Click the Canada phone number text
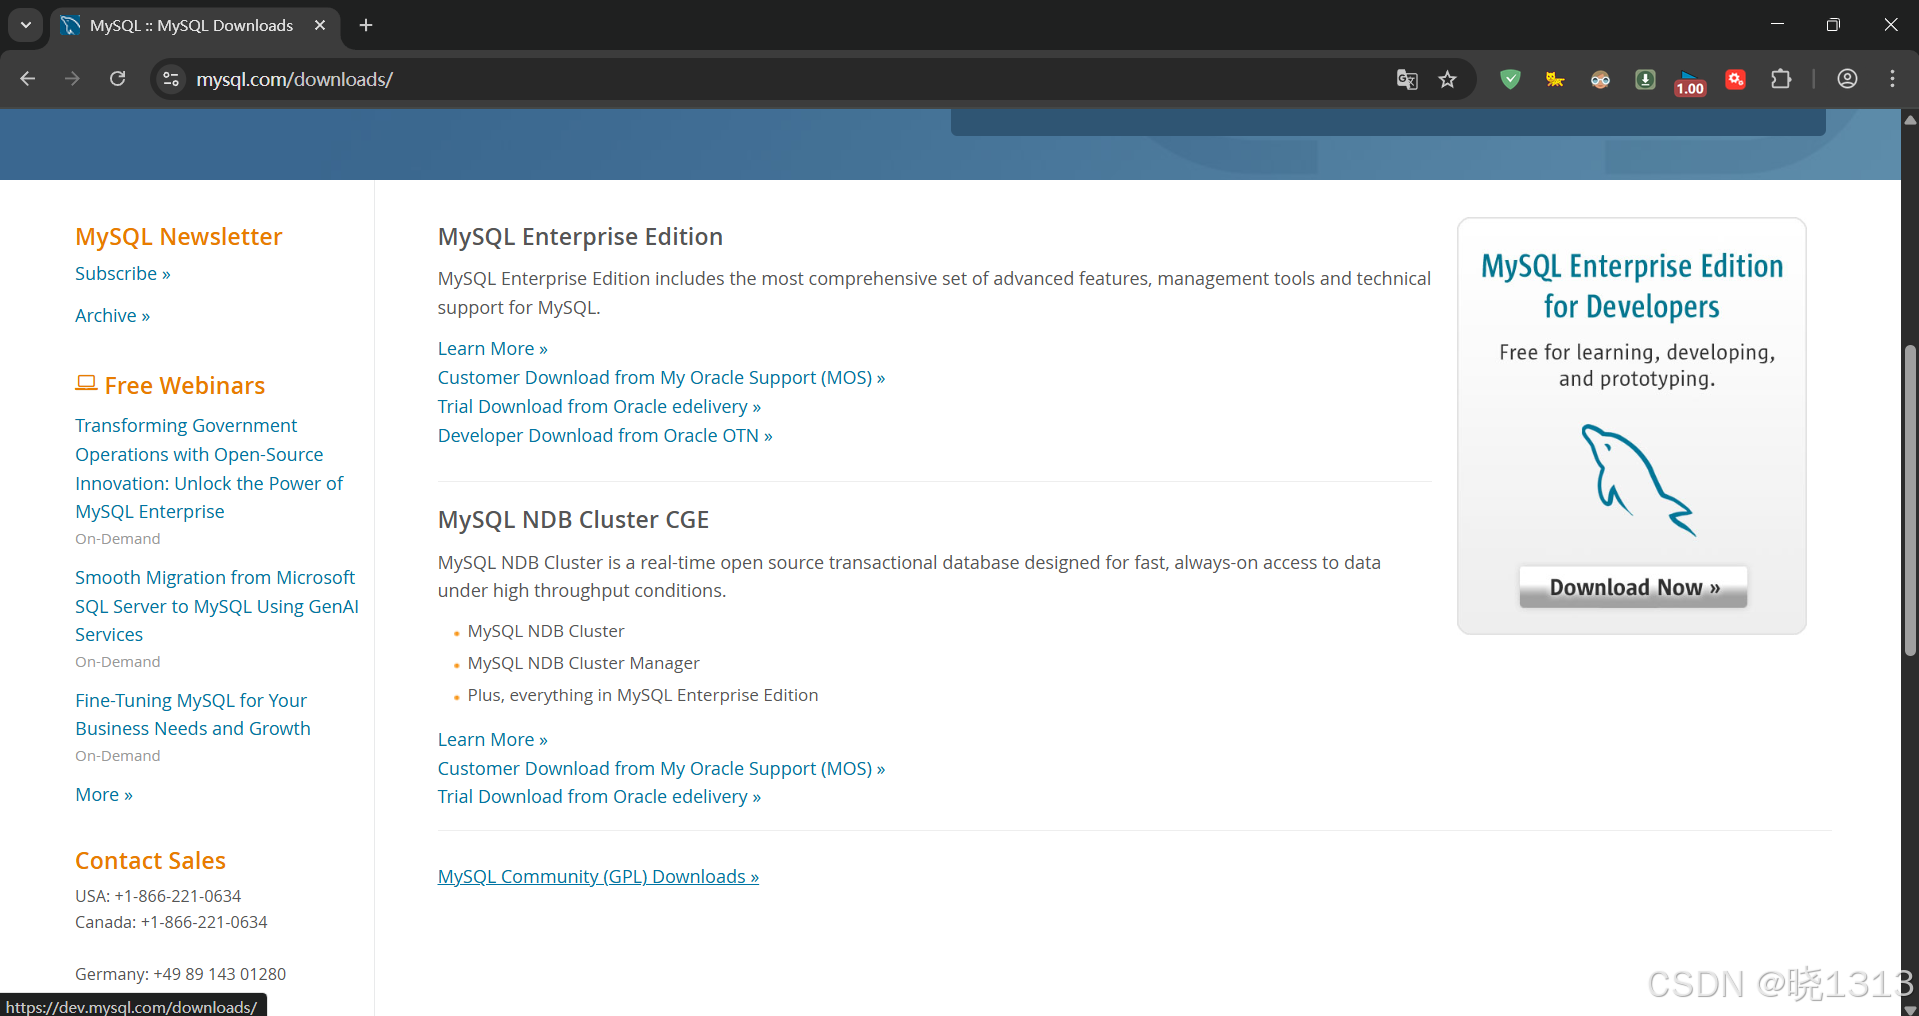 click(171, 922)
